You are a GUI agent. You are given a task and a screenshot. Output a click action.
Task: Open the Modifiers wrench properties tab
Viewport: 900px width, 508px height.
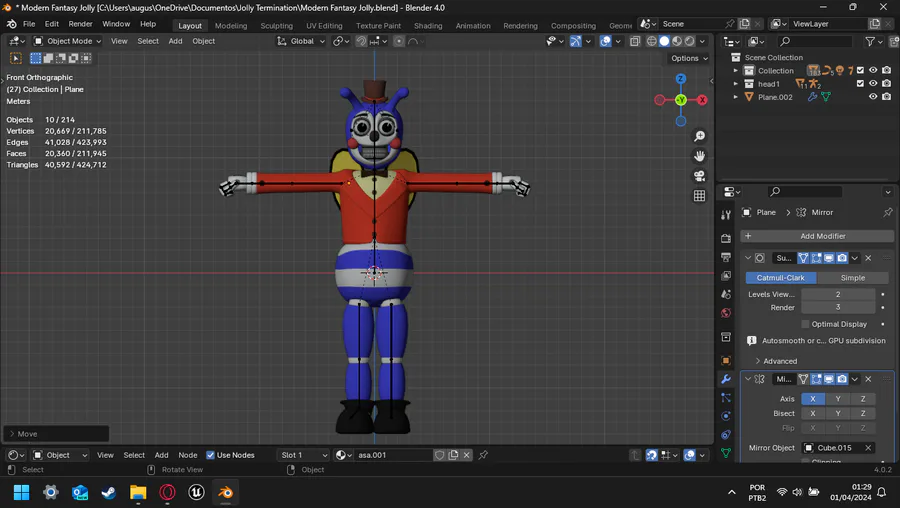[726, 379]
